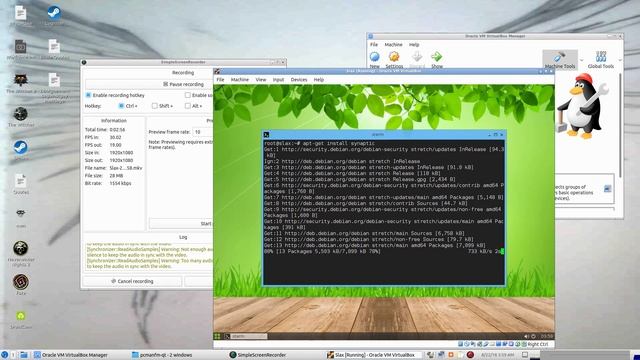Click the file manager taskbar launcher icon
The image size is (640, 360).
[x=24, y=355]
